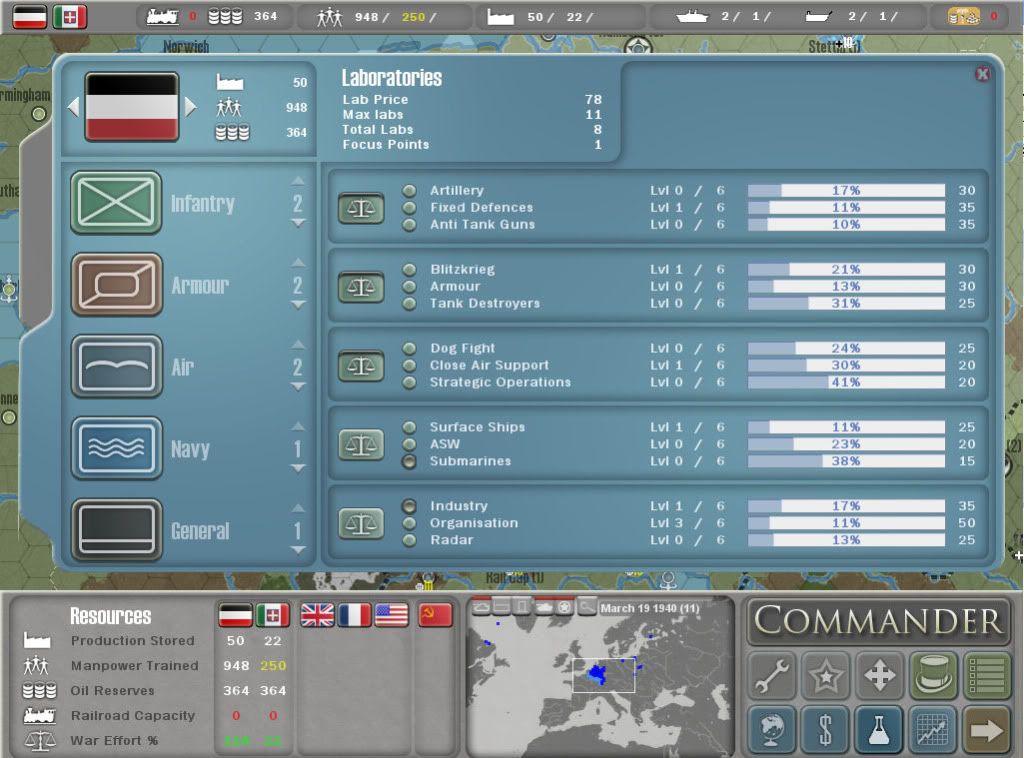Click the Strategic Operations progress bar
This screenshot has height=758, width=1024.
(x=846, y=382)
